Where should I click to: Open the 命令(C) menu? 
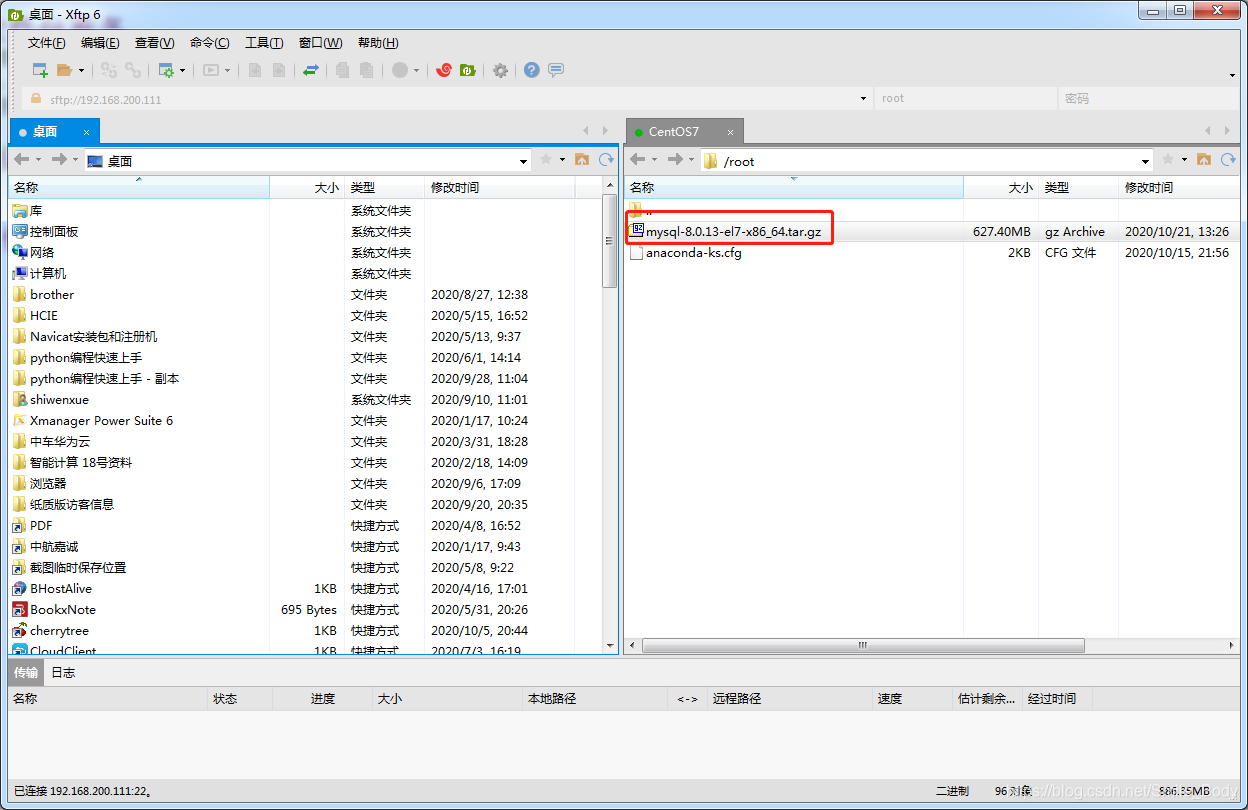pos(209,43)
